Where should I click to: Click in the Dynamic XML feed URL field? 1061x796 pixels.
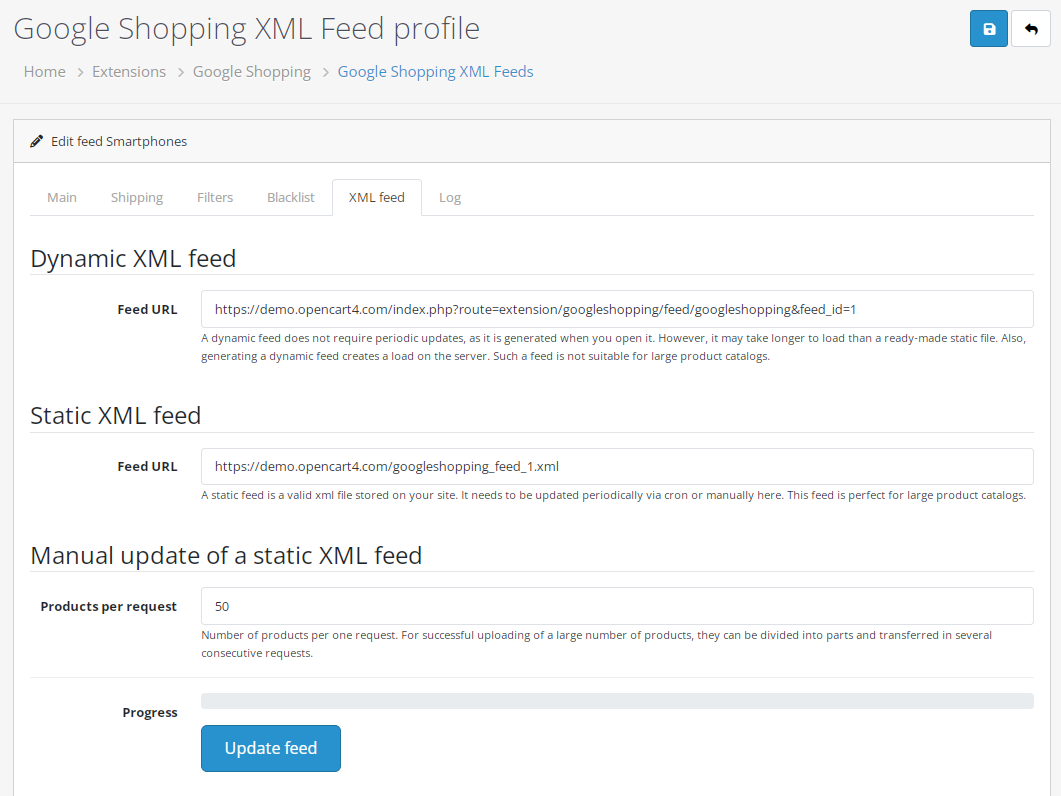[617, 309]
